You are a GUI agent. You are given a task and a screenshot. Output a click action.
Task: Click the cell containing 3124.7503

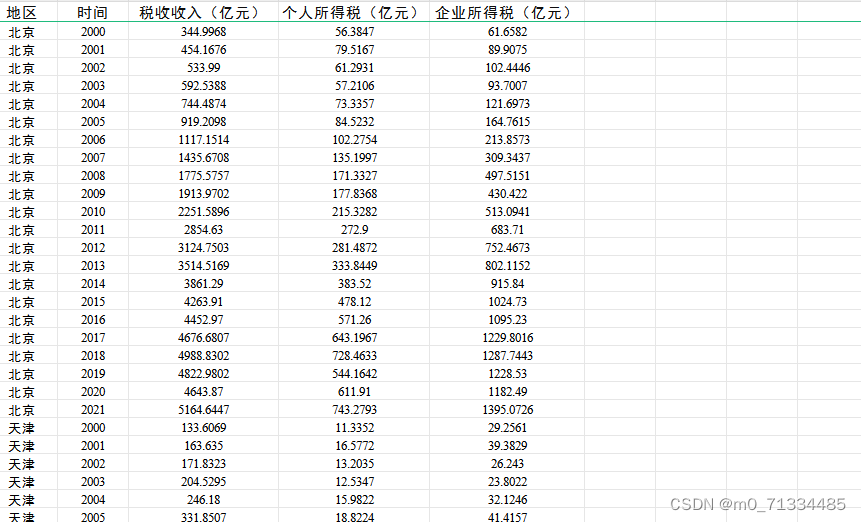pos(204,248)
